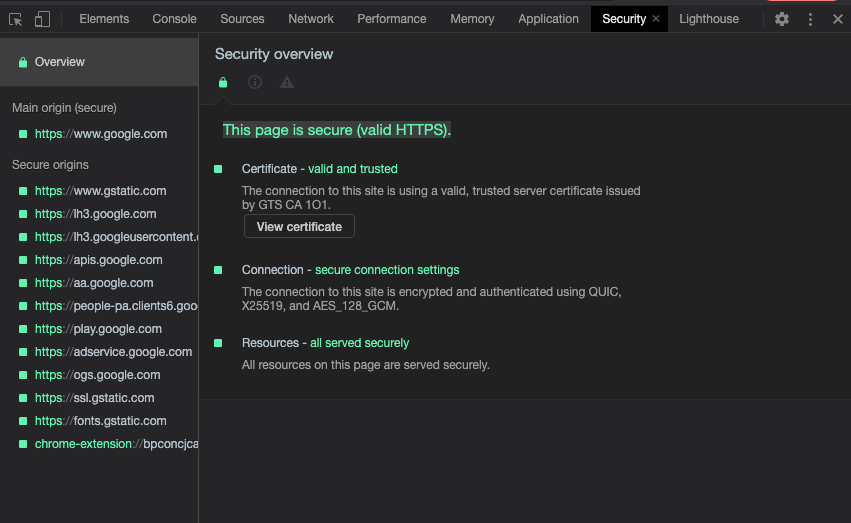Switch to the Network tab
Screen dimensions: 851x523
(311, 19)
